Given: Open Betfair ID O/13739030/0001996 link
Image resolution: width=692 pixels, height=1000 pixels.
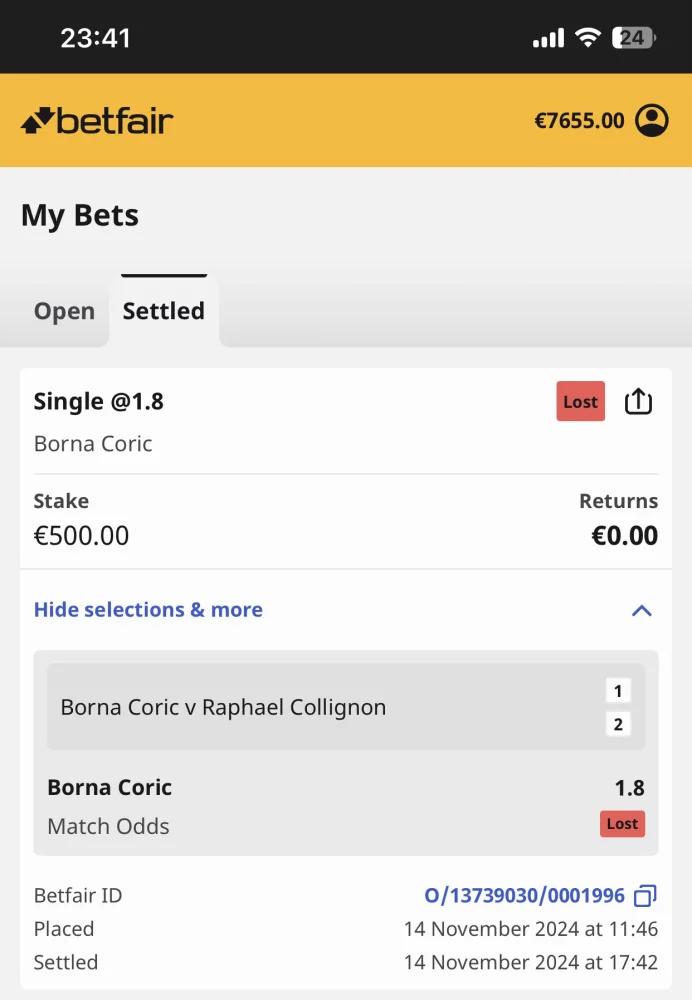Looking at the screenshot, I should [x=524, y=896].
